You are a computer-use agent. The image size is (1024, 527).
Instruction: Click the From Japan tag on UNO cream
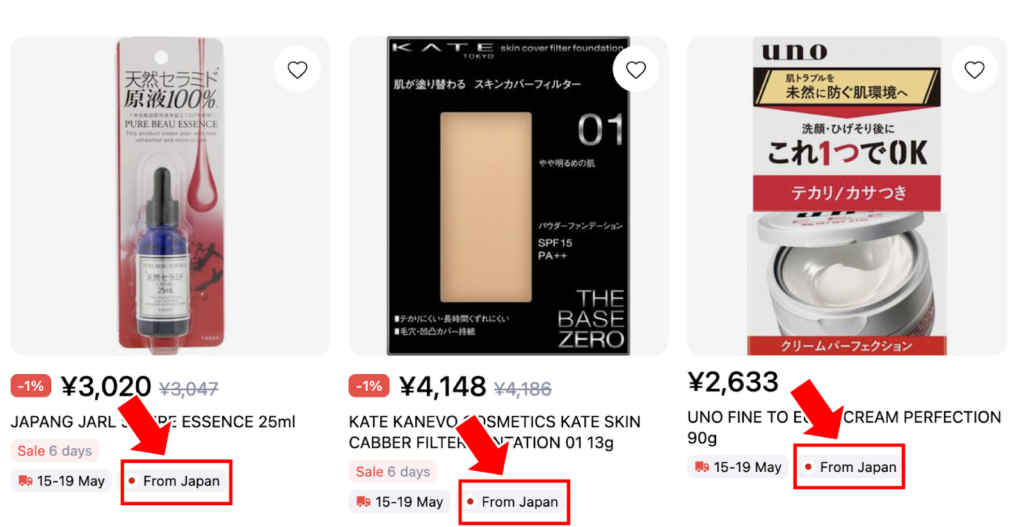pos(851,467)
